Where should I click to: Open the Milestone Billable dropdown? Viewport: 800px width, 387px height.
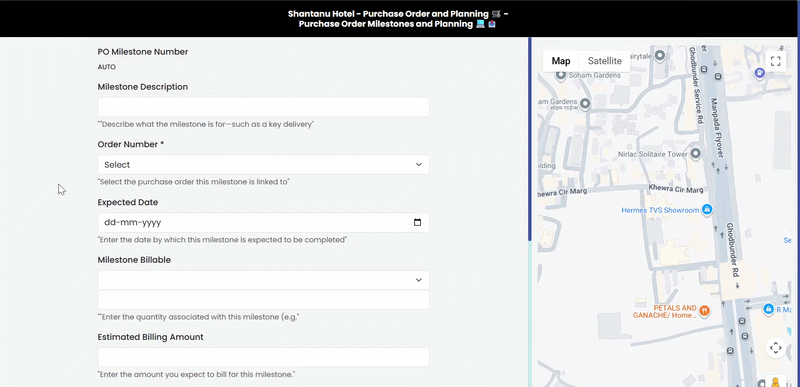point(263,280)
